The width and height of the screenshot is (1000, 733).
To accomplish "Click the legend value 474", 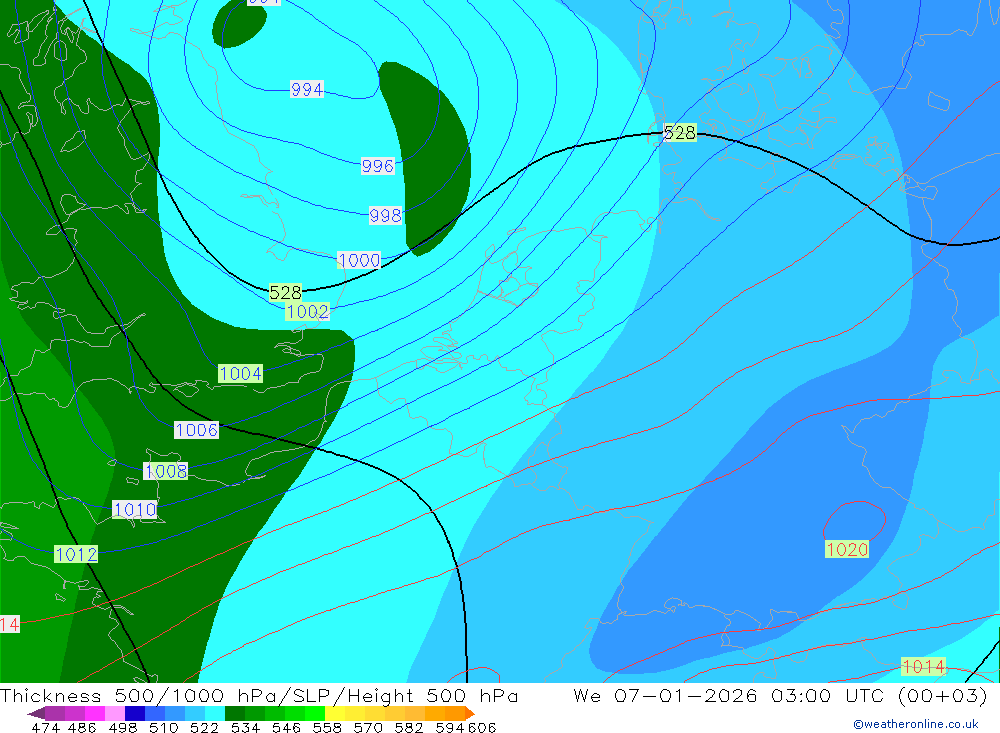I will pyautogui.click(x=46, y=727).
